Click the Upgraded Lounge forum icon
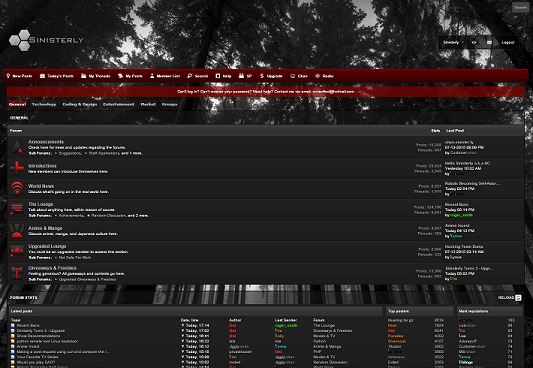This screenshot has height=368, width=533. coord(17,252)
